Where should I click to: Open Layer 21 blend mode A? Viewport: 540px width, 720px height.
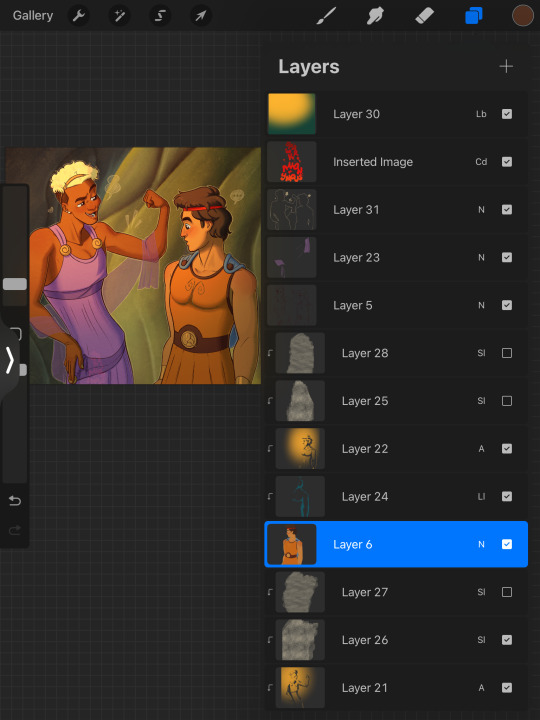(481, 687)
